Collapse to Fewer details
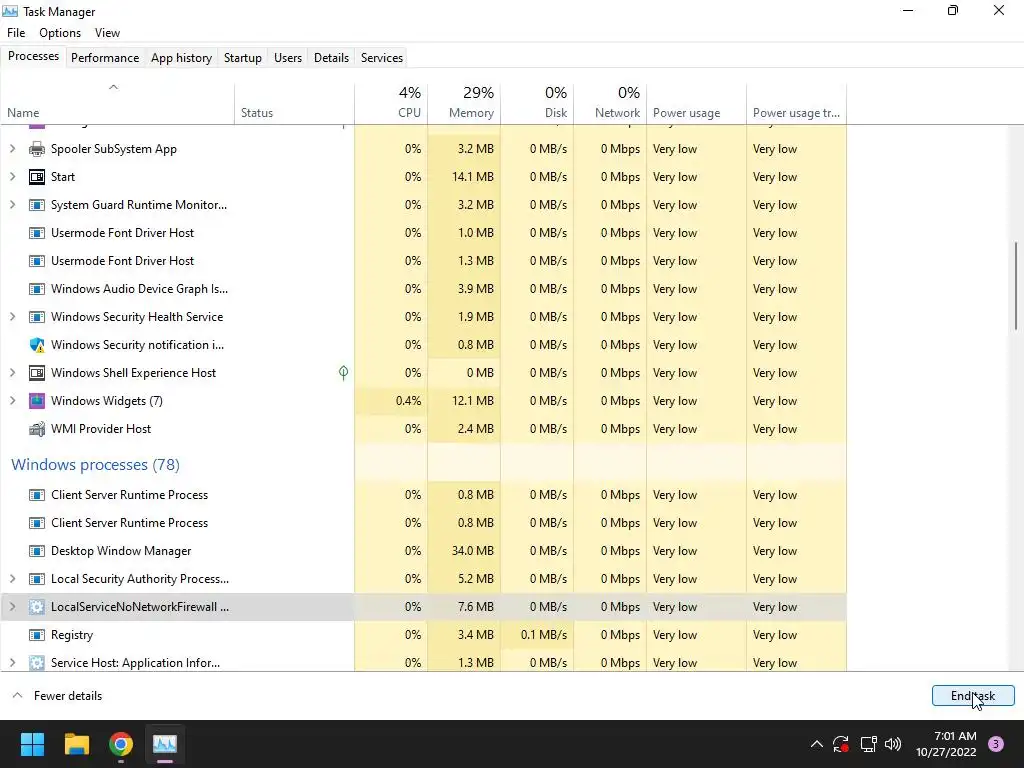The image size is (1024, 768). 57,696
